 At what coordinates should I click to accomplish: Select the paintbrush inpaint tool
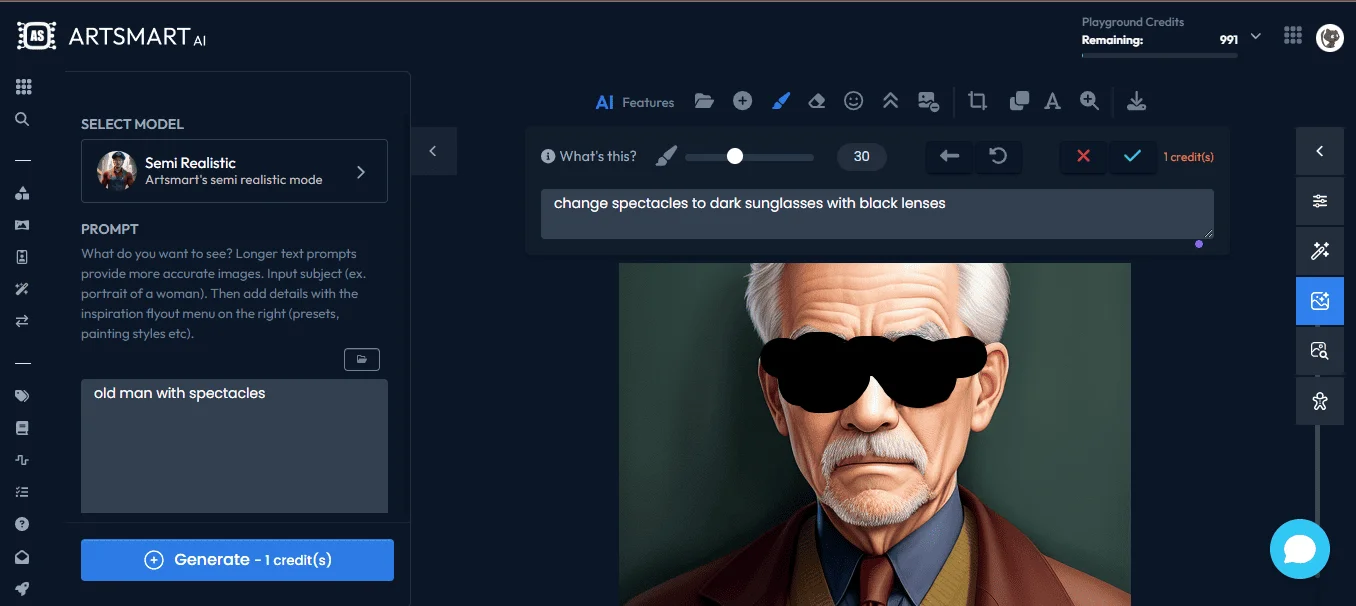(781, 101)
